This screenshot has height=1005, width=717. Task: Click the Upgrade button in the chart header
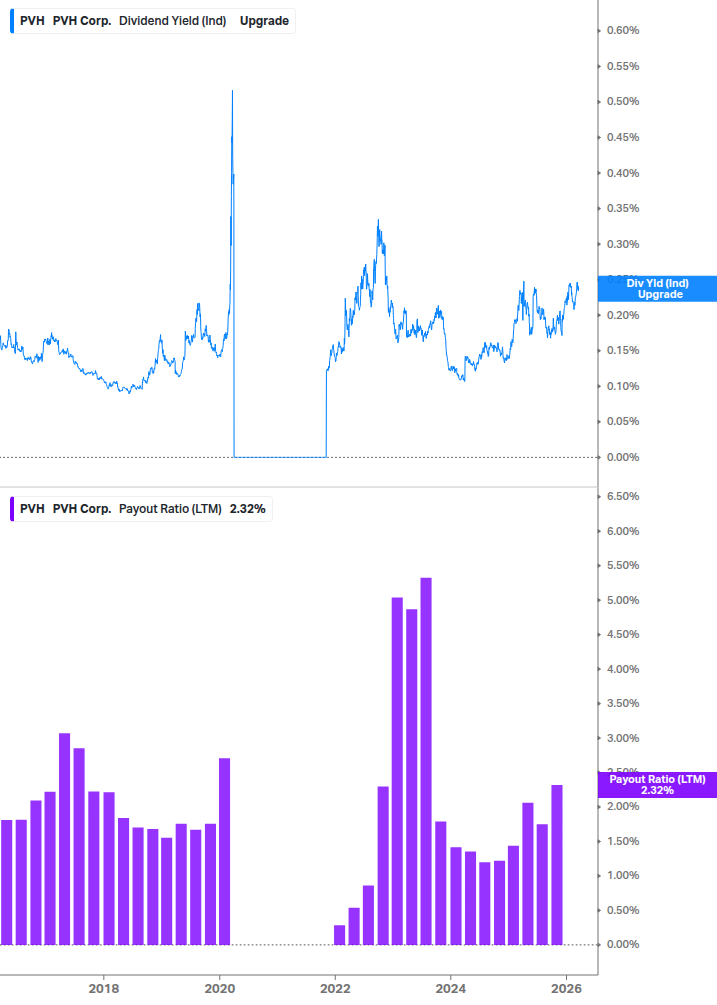click(x=266, y=19)
